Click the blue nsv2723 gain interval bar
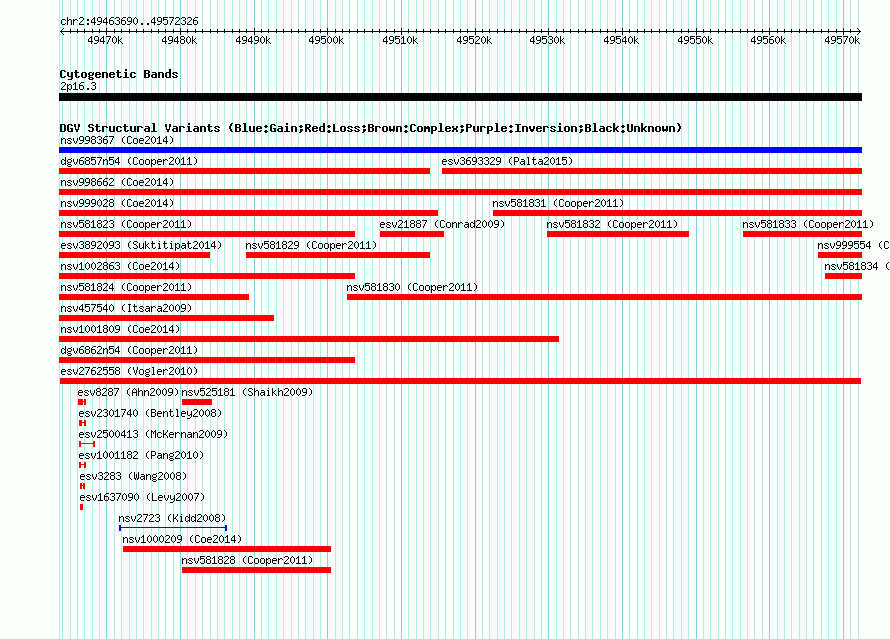890x639 pixels. [x=173, y=528]
